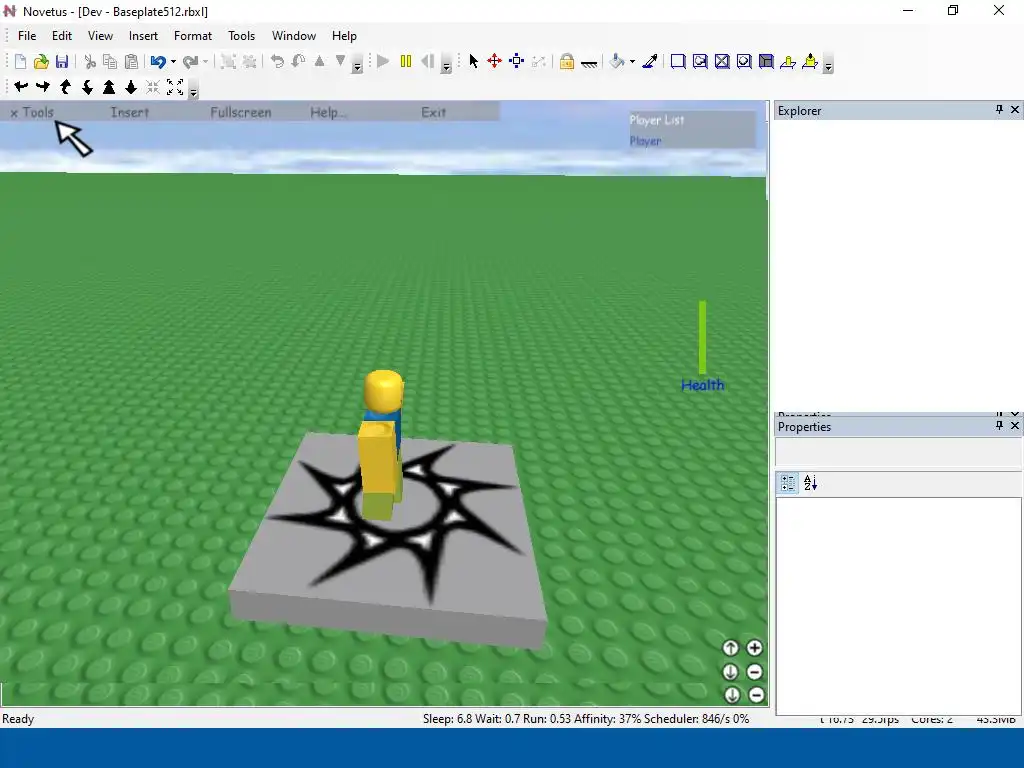Zoom camera out with down arrow
This screenshot has width=1024, height=768.
[131, 86]
